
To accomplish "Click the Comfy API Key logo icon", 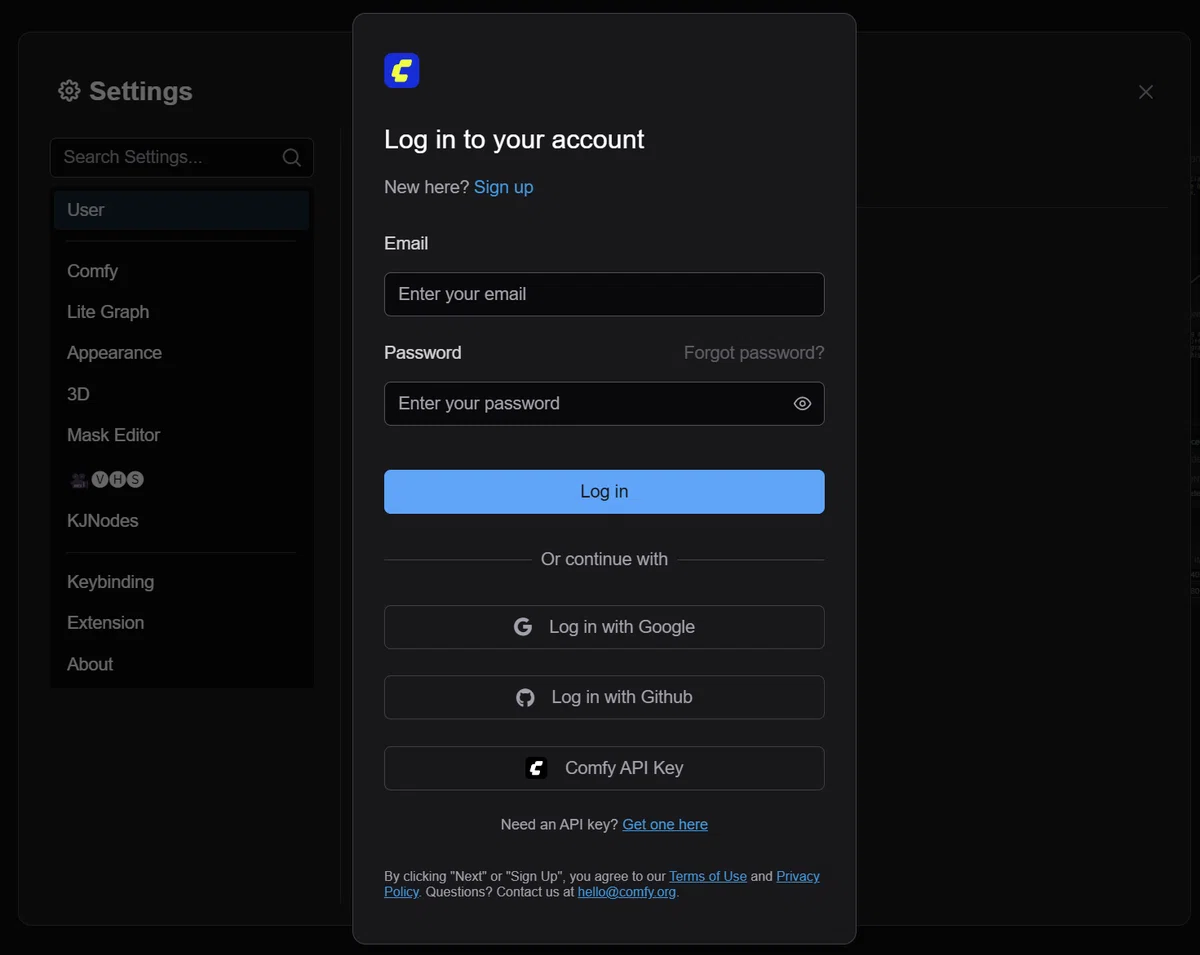I will tap(536, 768).
